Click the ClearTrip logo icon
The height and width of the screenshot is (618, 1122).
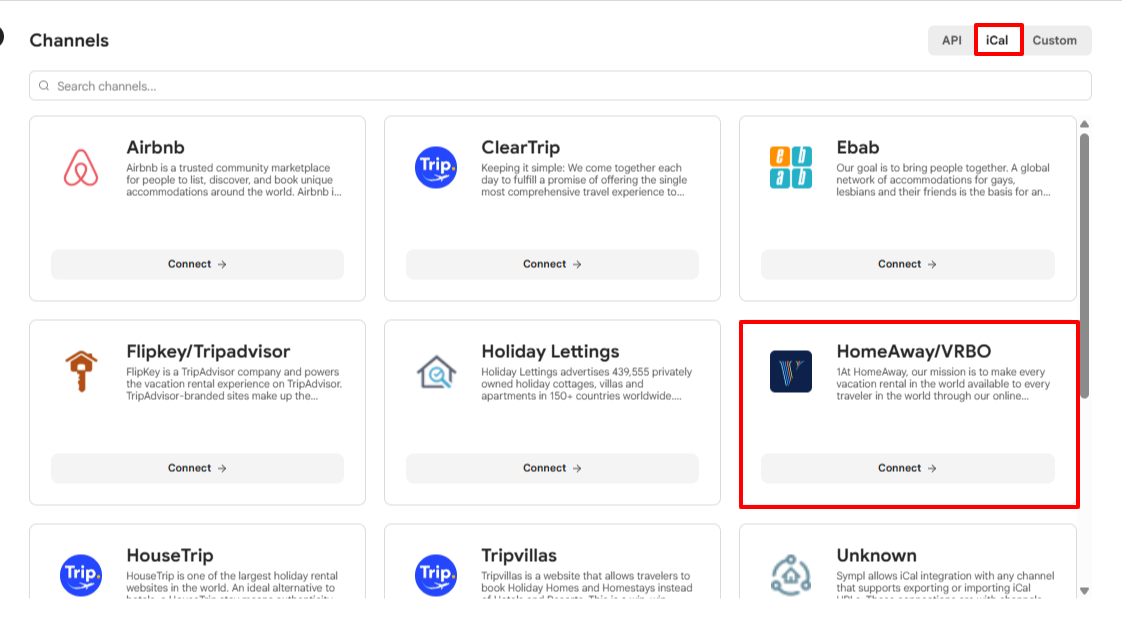pyautogui.click(x=436, y=167)
